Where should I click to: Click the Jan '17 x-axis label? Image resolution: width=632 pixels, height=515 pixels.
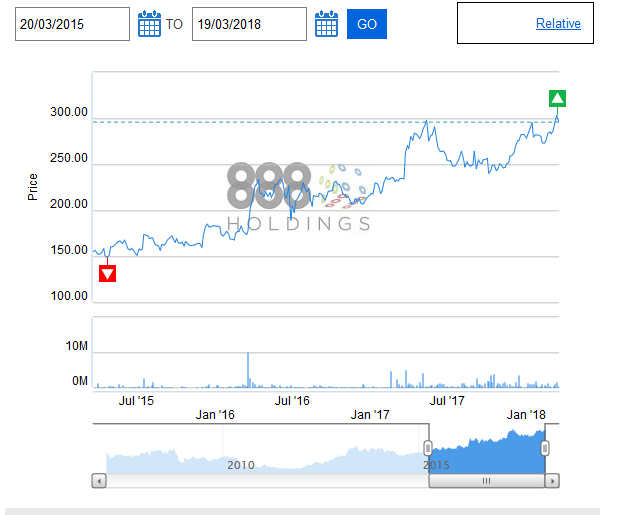coord(370,415)
